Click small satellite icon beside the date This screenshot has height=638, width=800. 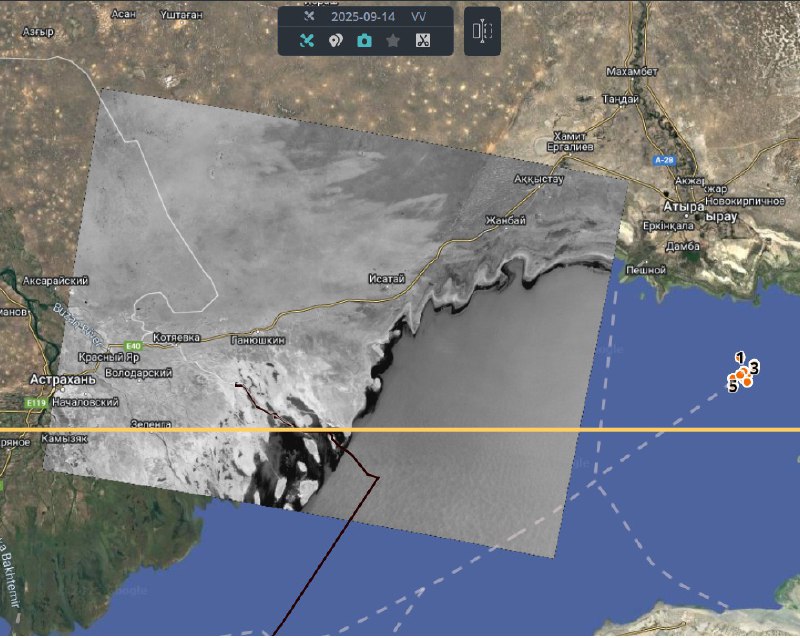click(309, 17)
